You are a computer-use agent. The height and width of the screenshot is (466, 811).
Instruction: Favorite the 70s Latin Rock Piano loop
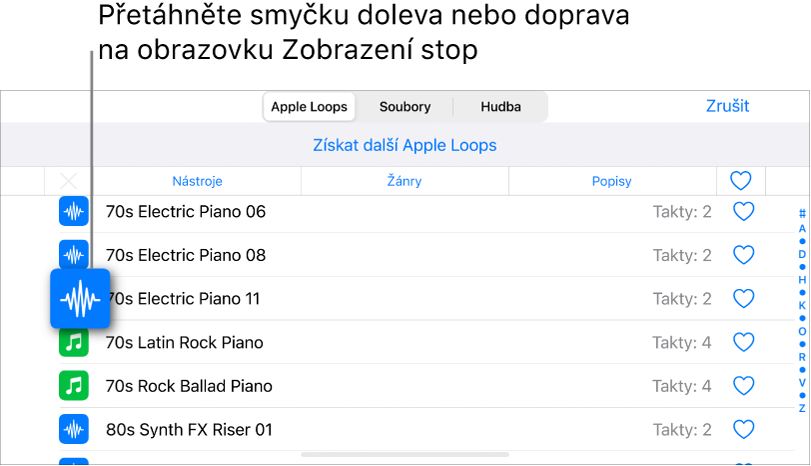[743, 342]
